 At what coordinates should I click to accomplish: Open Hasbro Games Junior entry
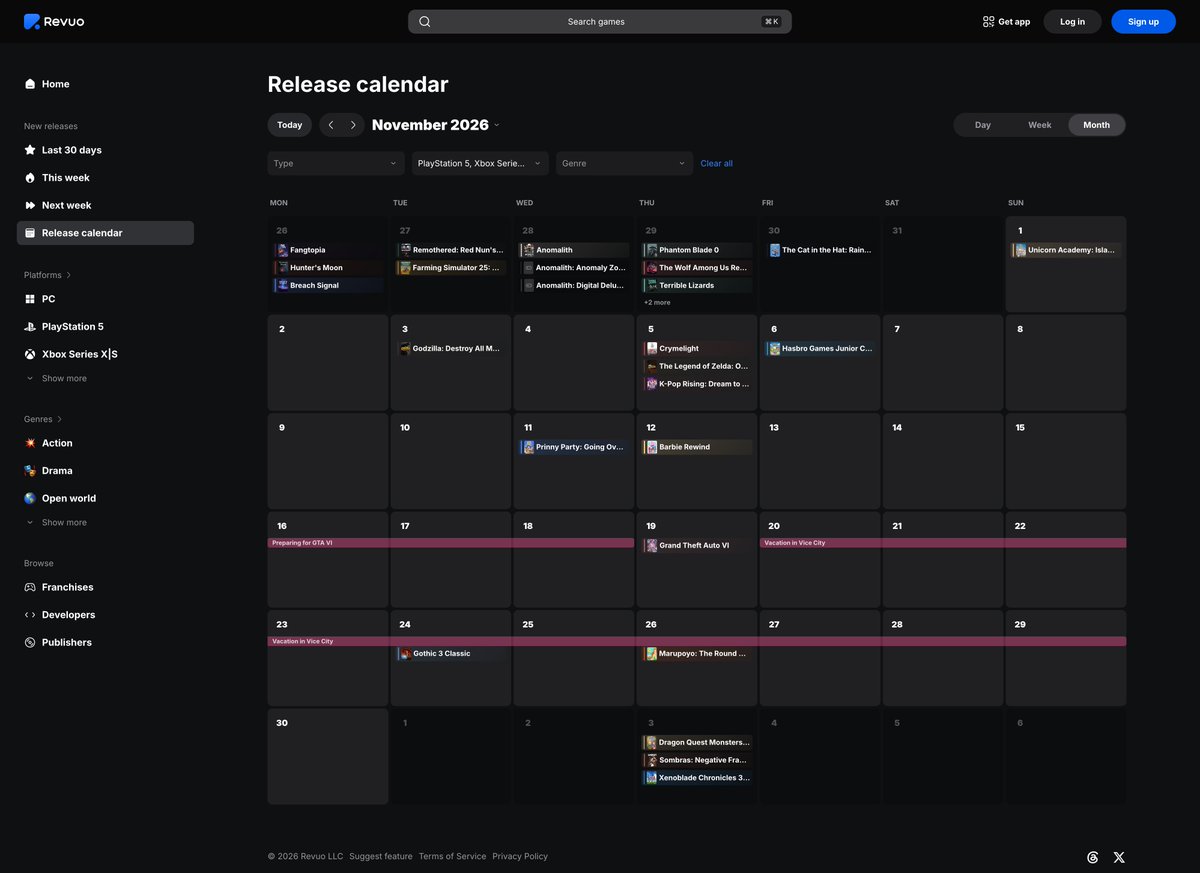[820, 349]
